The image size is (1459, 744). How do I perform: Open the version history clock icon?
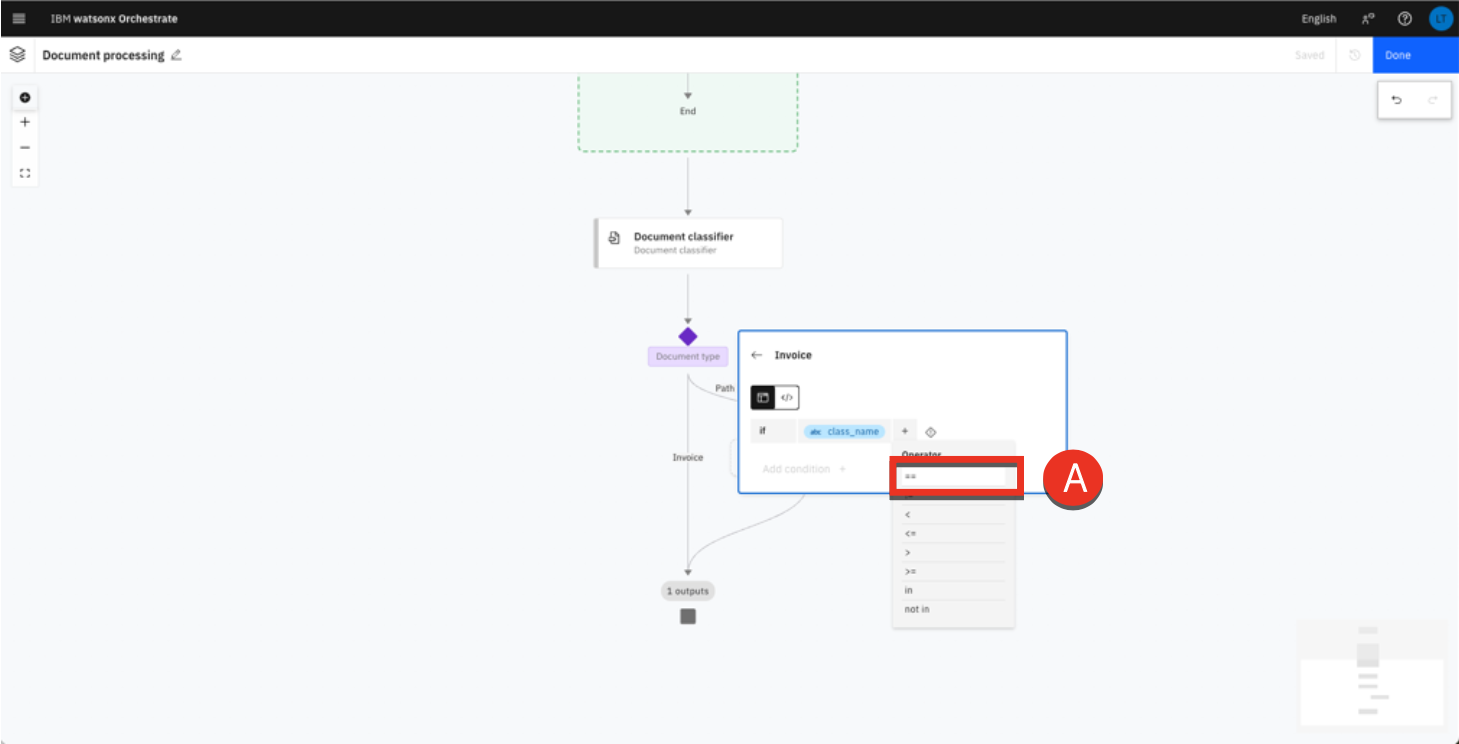tap(1354, 55)
